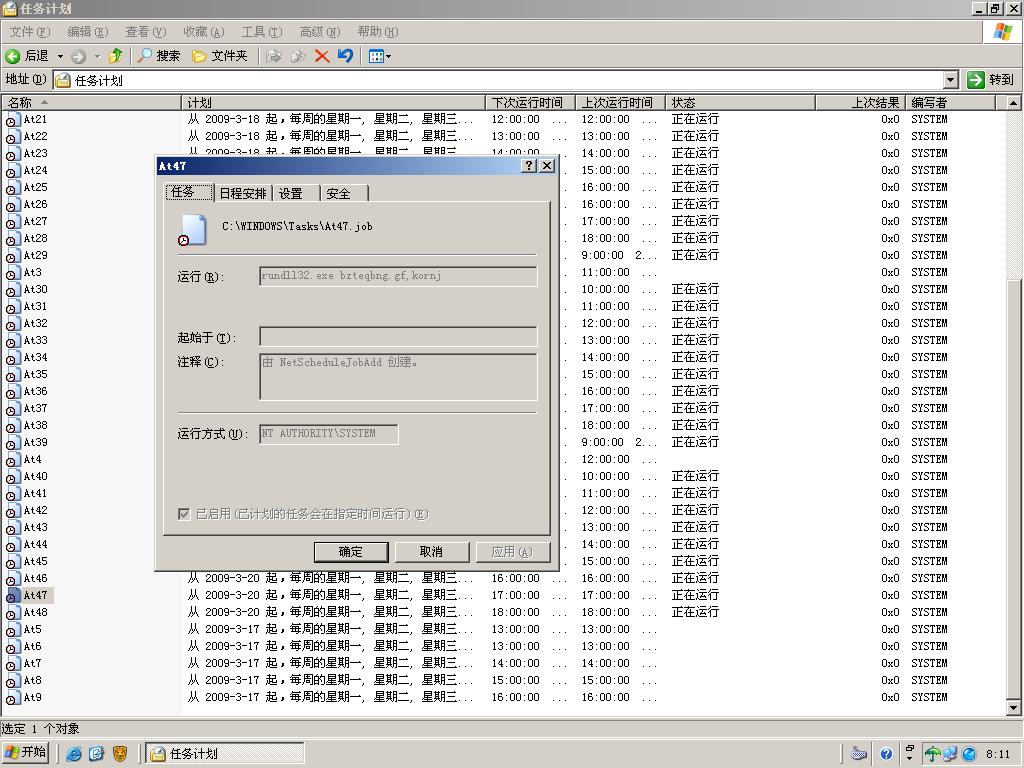Viewport: 1024px width, 768px height.
Task: Expand the address bar dropdown arrow
Action: pyautogui.click(x=951, y=80)
